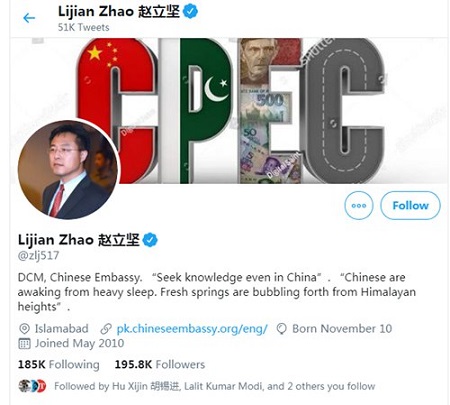View followers you know: Hu Xijin, Lalit Modi
Screen dimensions: 450x405
pos(215,386)
